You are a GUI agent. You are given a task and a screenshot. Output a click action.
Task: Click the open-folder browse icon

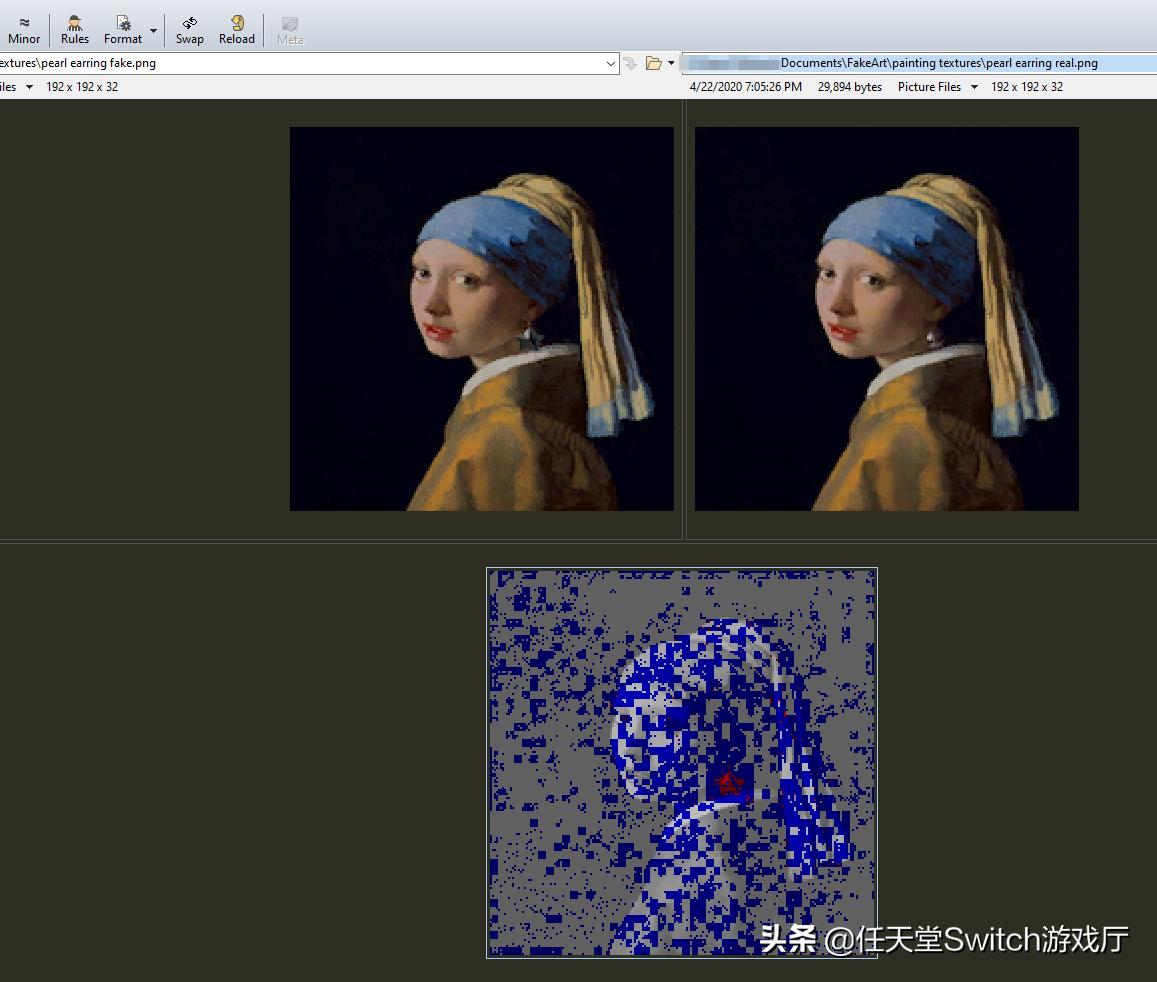click(653, 63)
